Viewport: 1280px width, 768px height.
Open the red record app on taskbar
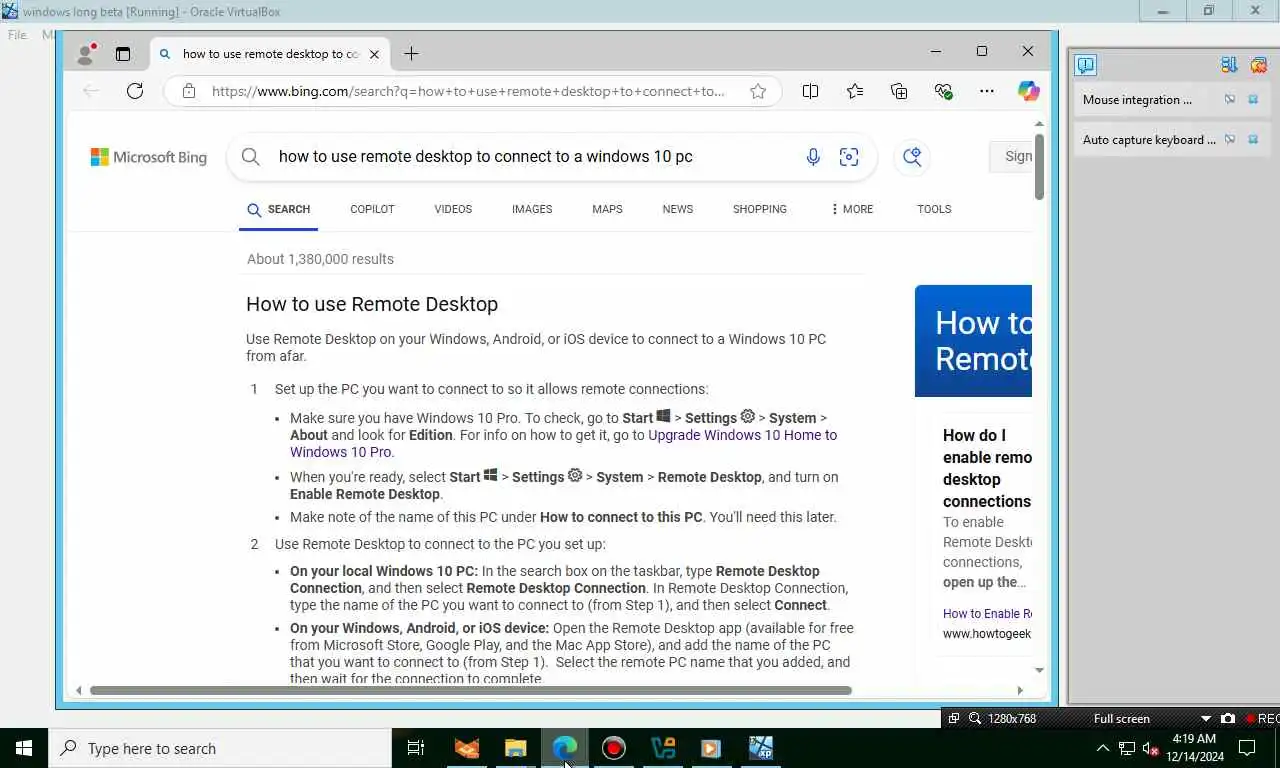(613, 748)
